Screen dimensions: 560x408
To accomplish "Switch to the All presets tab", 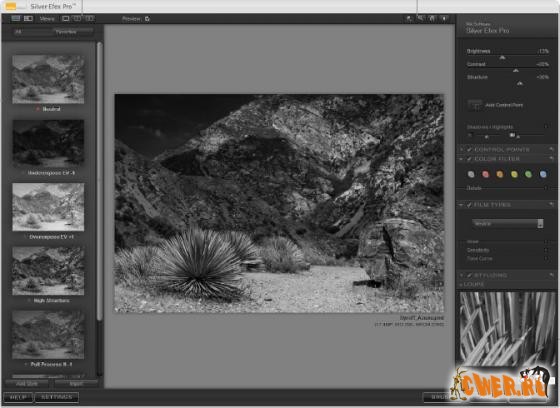I will [x=18, y=32].
